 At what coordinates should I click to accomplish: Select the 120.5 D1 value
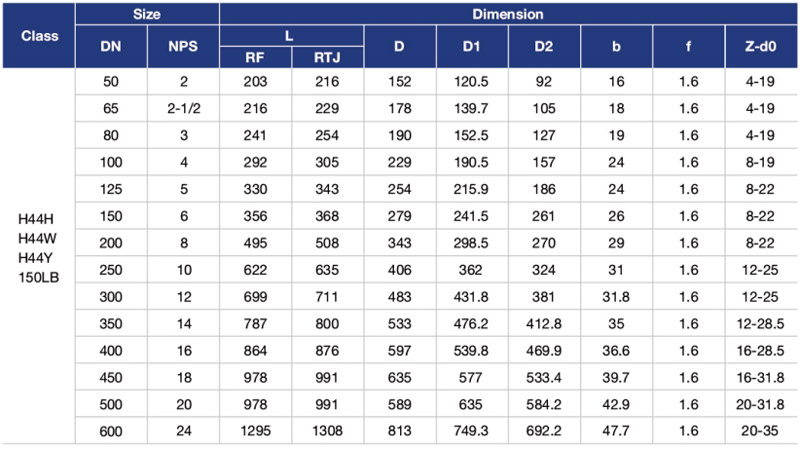(x=471, y=82)
